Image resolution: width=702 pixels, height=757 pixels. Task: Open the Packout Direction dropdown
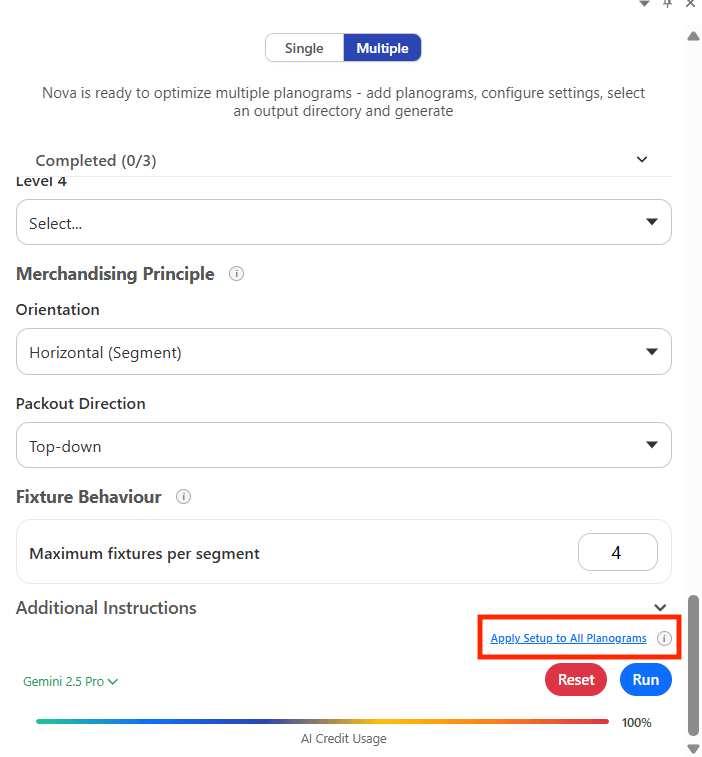coord(343,446)
